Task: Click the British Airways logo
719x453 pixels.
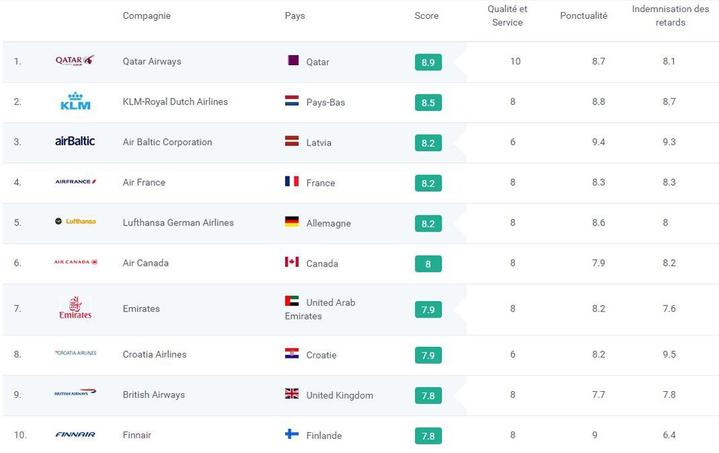Action: pyautogui.click(x=75, y=392)
